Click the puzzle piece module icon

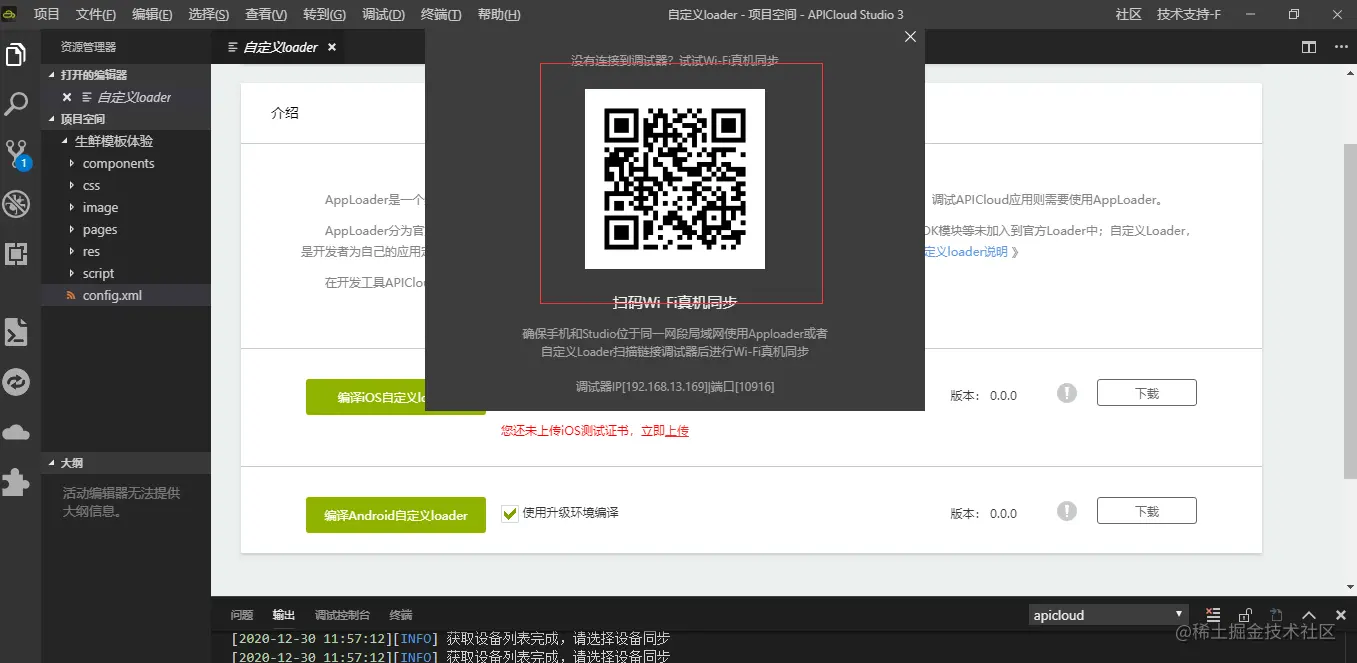click(x=16, y=482)
